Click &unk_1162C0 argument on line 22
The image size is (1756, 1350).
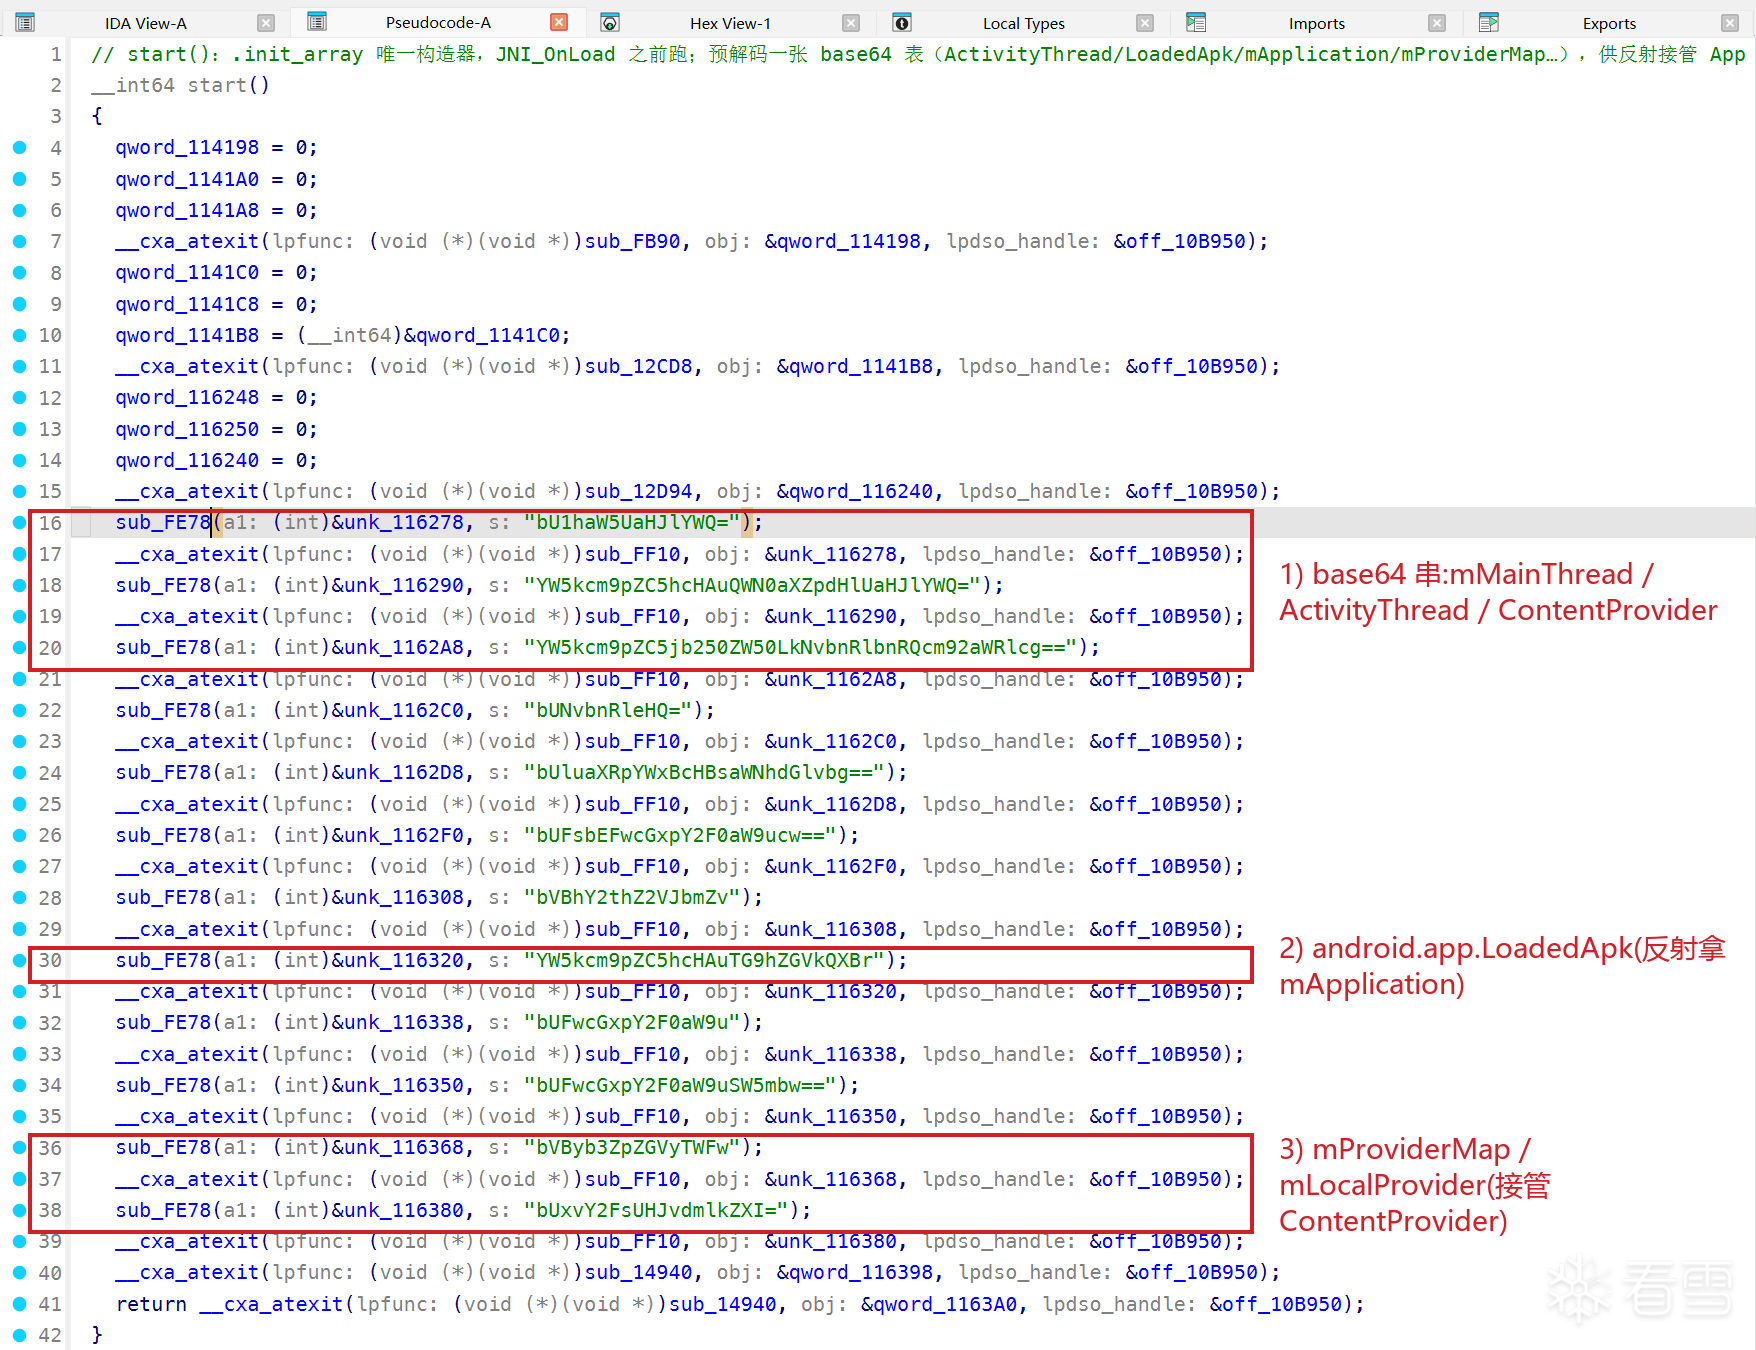(x=398, y=710)
